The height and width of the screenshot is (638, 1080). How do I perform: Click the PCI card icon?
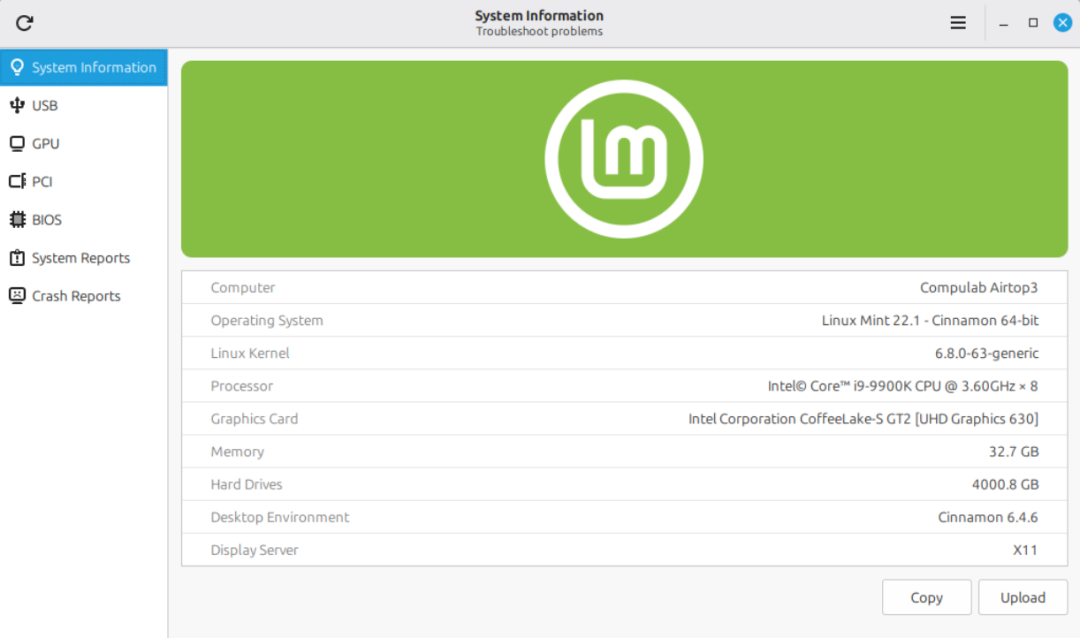click(x=17, y=181)
